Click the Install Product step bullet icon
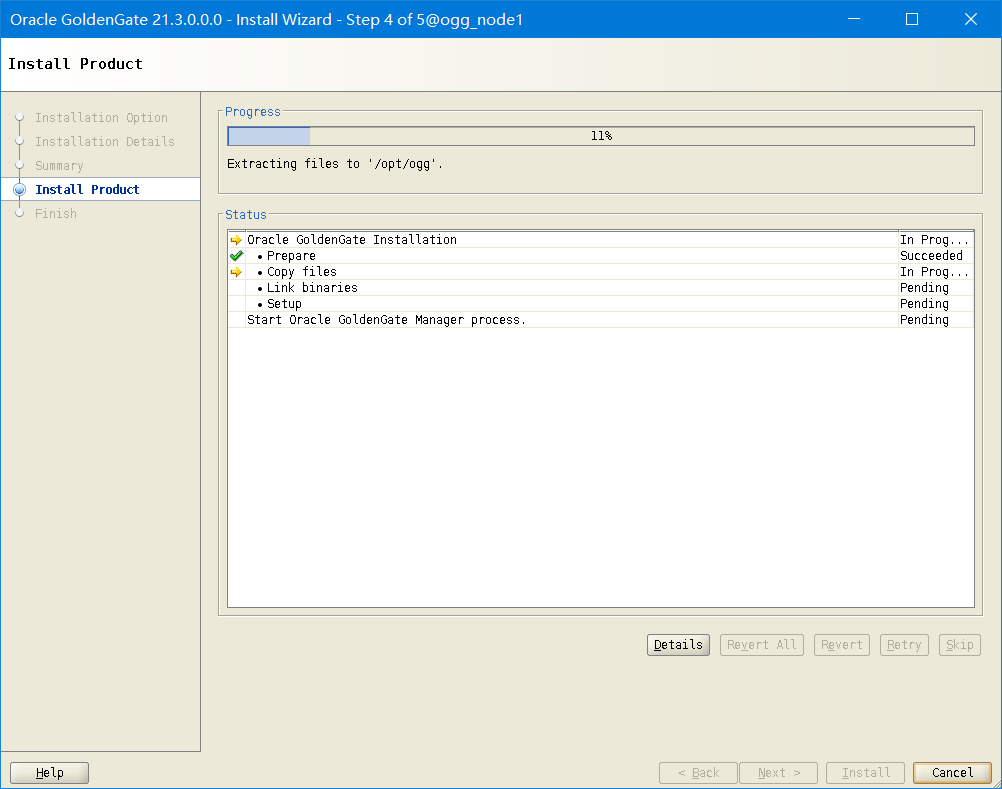Screen dimensions: 1002x789 [19, 190]
